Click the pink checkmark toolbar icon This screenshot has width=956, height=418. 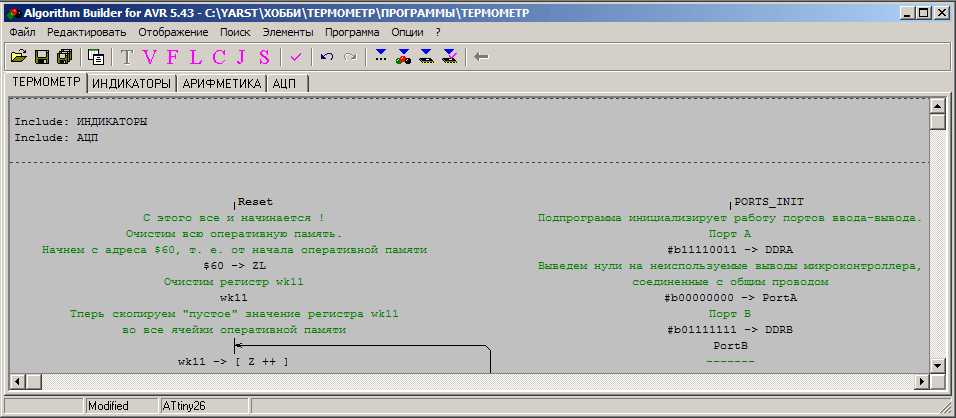click(x=296, y=57)
